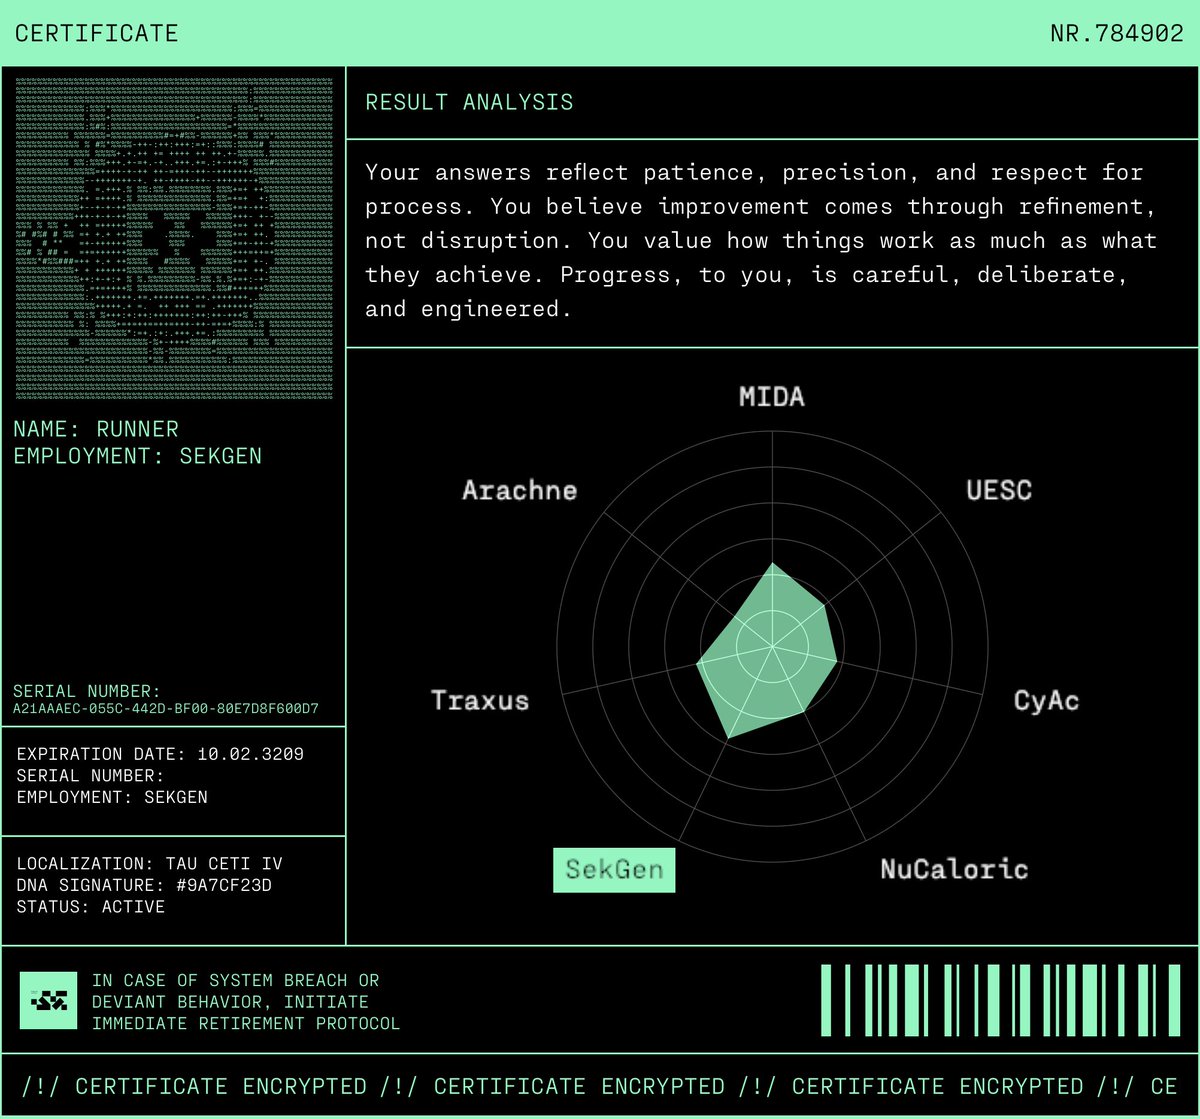
Task: Click the NuCaloric radar axis label
Action: pos(954,869)
